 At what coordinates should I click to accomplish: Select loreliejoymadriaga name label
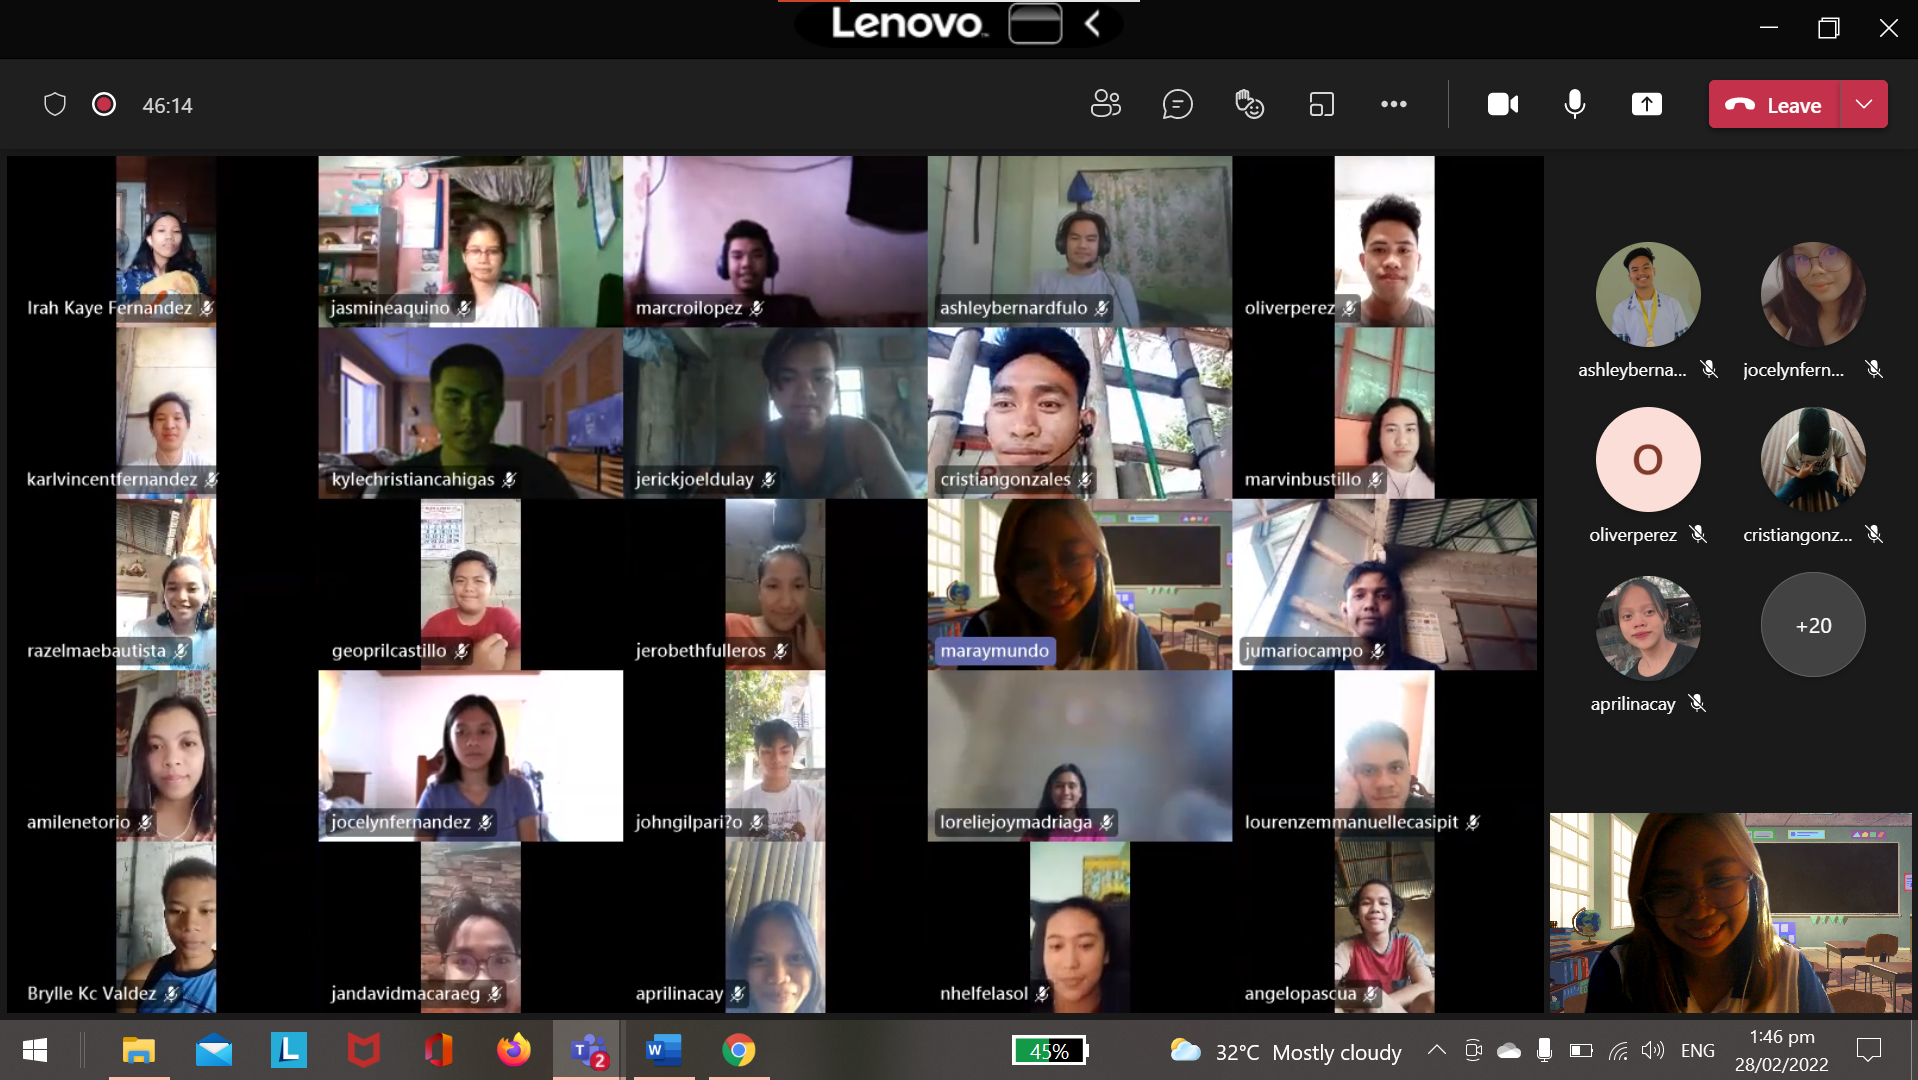[1016, 822]
